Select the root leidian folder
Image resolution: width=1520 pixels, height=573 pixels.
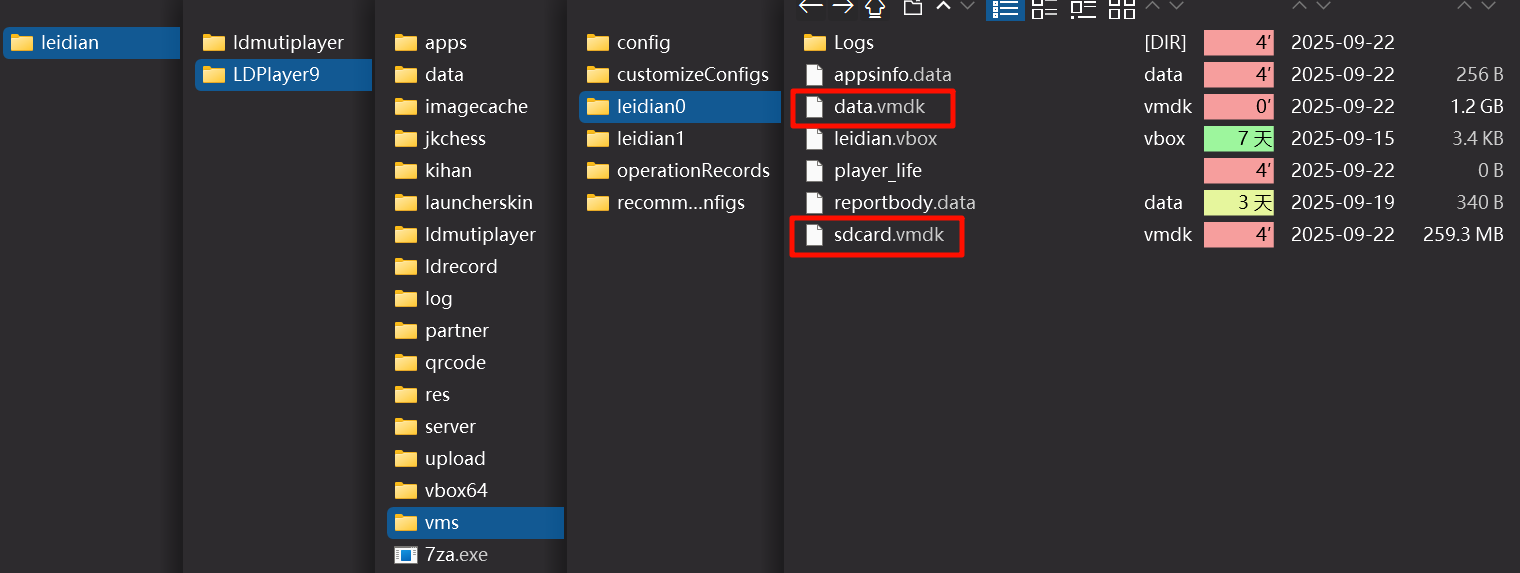pyautogui.click(x=69, y=42)
